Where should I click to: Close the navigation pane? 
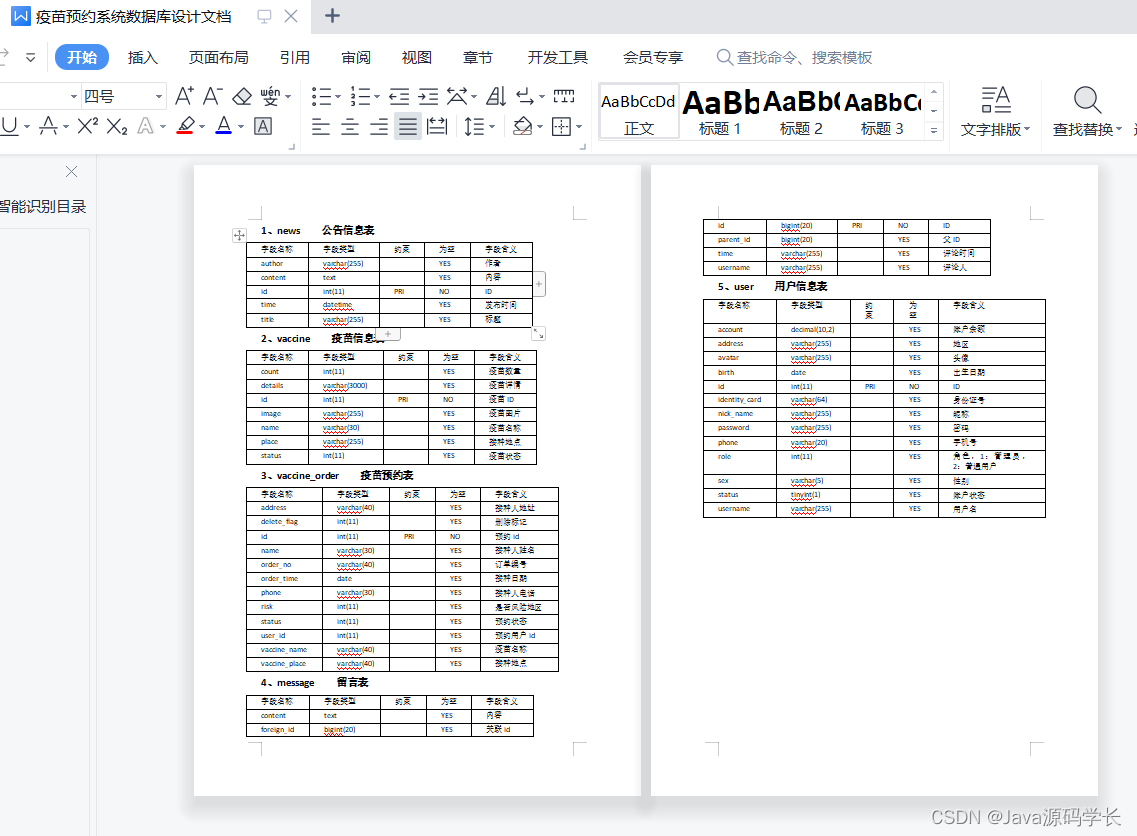click(71, 172)
